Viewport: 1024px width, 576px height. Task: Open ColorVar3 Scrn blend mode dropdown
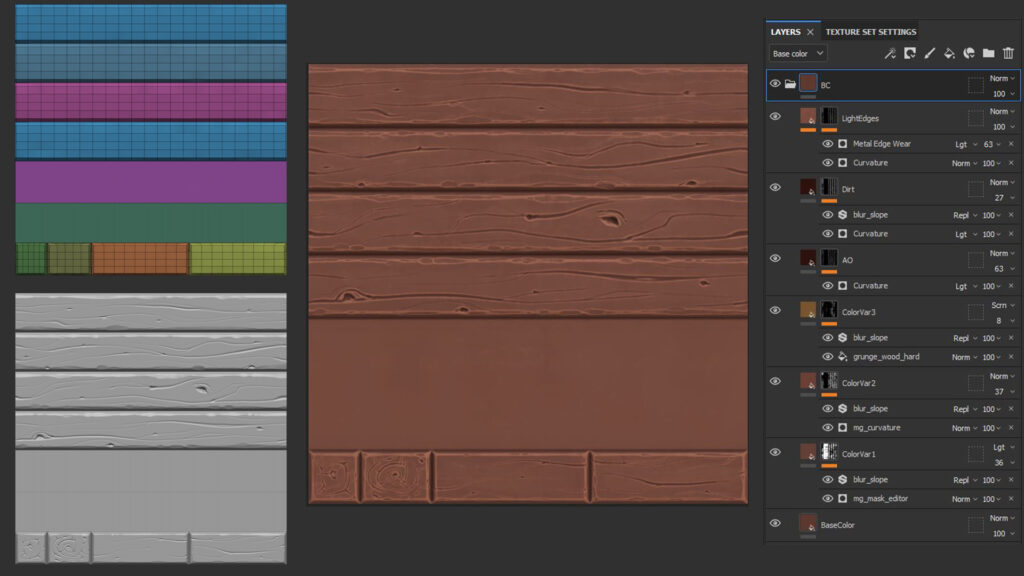[x=1002, y=306]
